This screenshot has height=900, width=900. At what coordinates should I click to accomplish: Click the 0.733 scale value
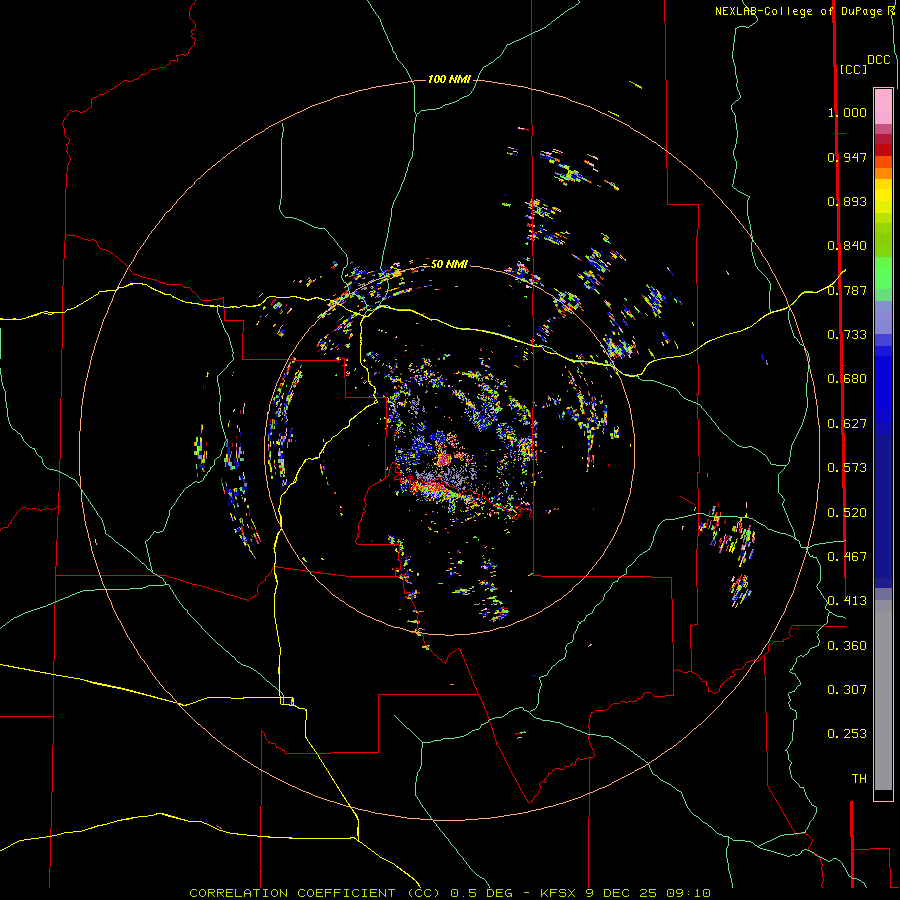847,335
